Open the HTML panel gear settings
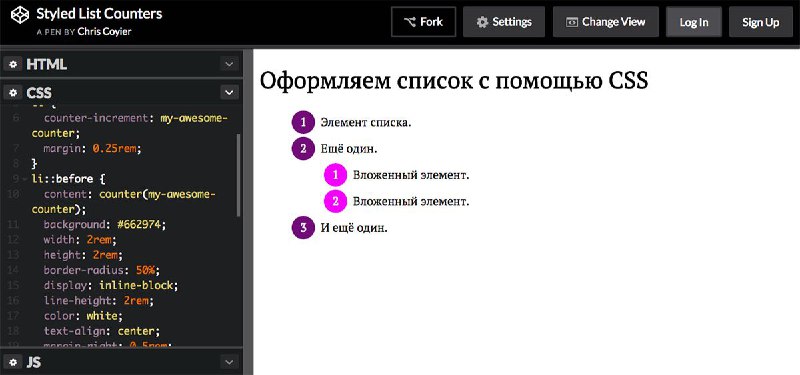The width and height of the screenshot is (800, 375). click(13, 64)
